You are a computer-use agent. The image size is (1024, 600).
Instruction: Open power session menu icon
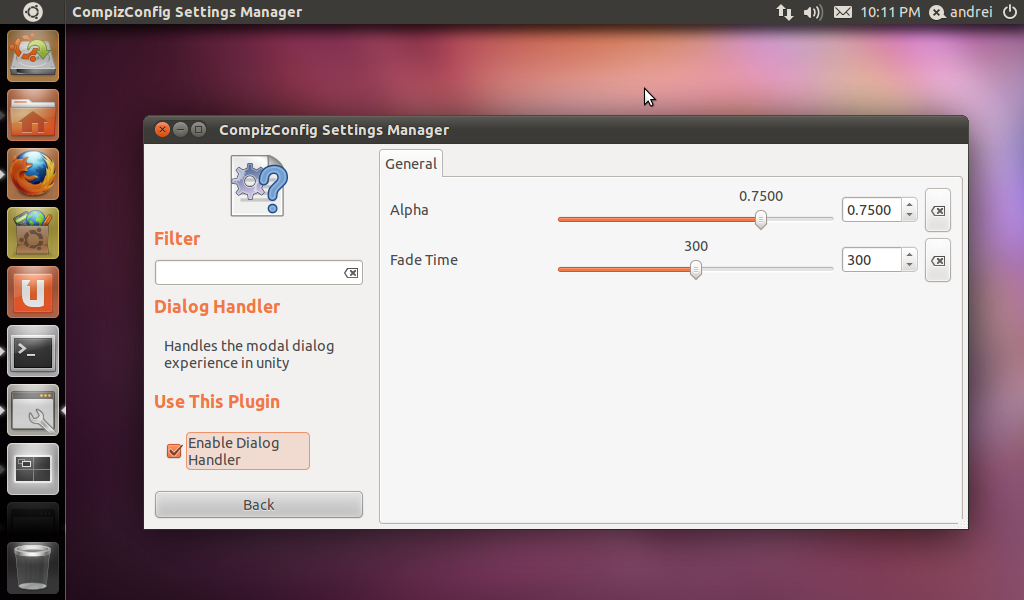click(1009, 12)
